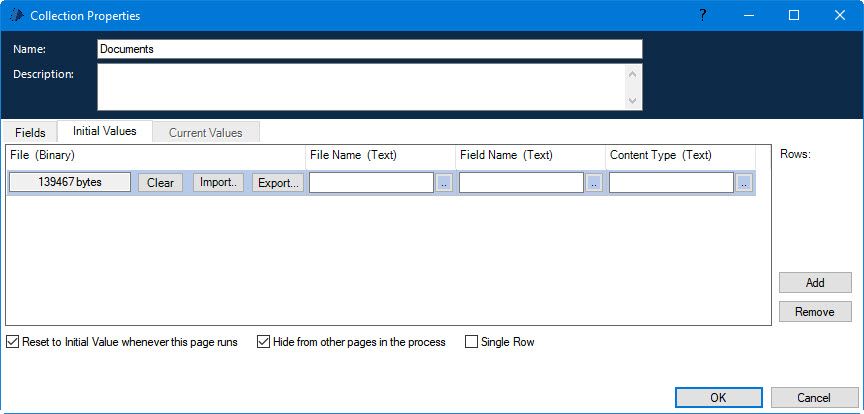Click Export... to save the binary
The width and height of the screenshot is (864, 414).
click(278, 182)
